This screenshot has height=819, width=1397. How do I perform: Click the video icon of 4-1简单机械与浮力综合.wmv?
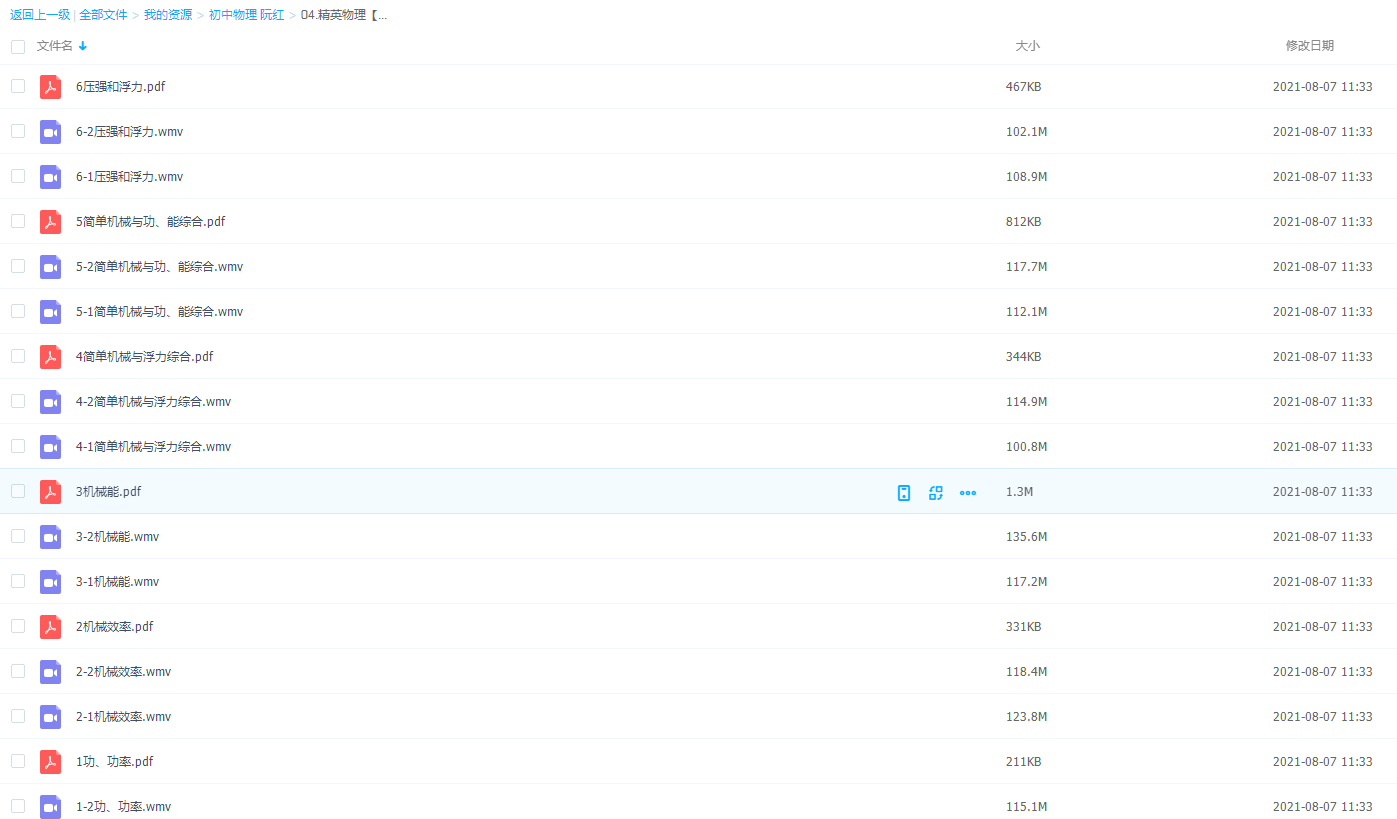click(x=50, y=447)
